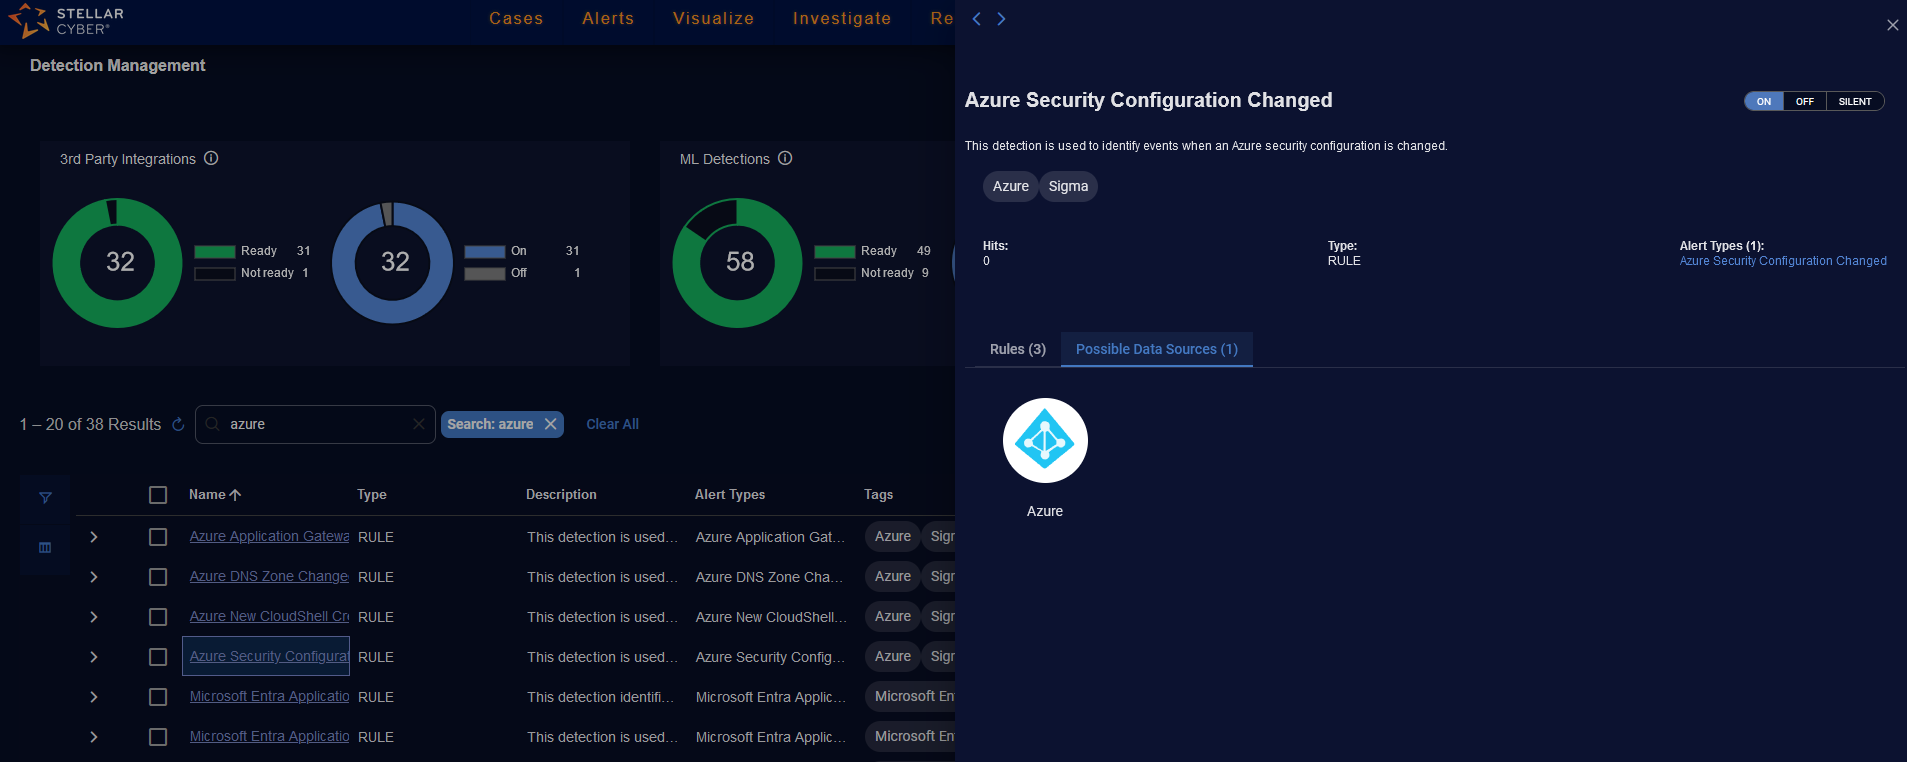
Task: Click the Clear All link
Action: 612,424
